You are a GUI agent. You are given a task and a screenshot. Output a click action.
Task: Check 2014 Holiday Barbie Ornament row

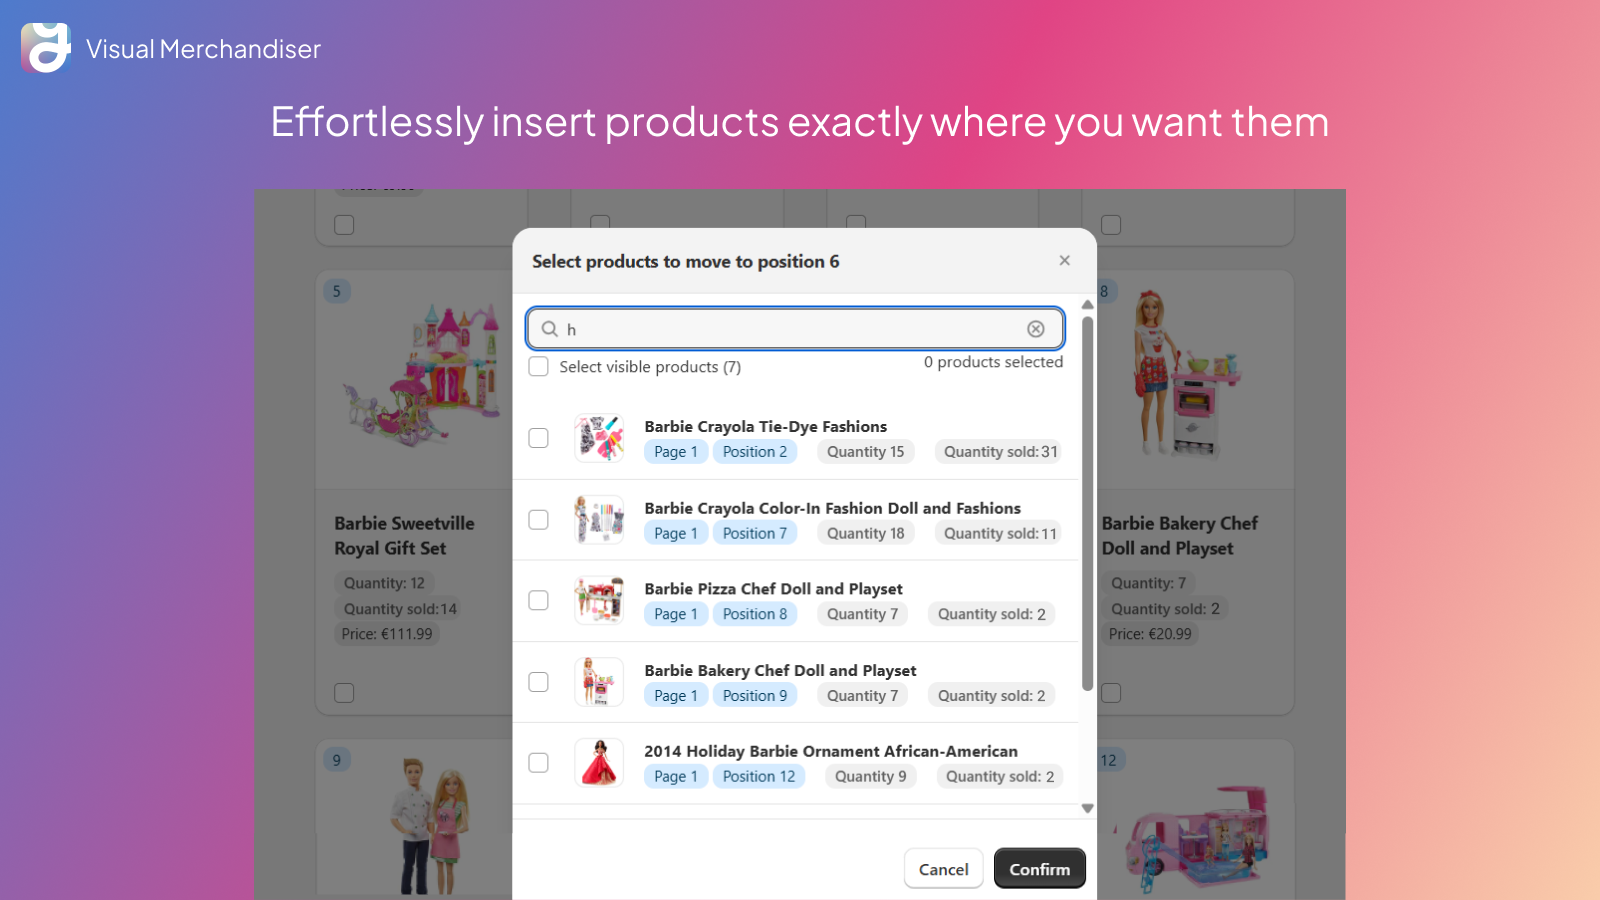(x=538, y=763)
